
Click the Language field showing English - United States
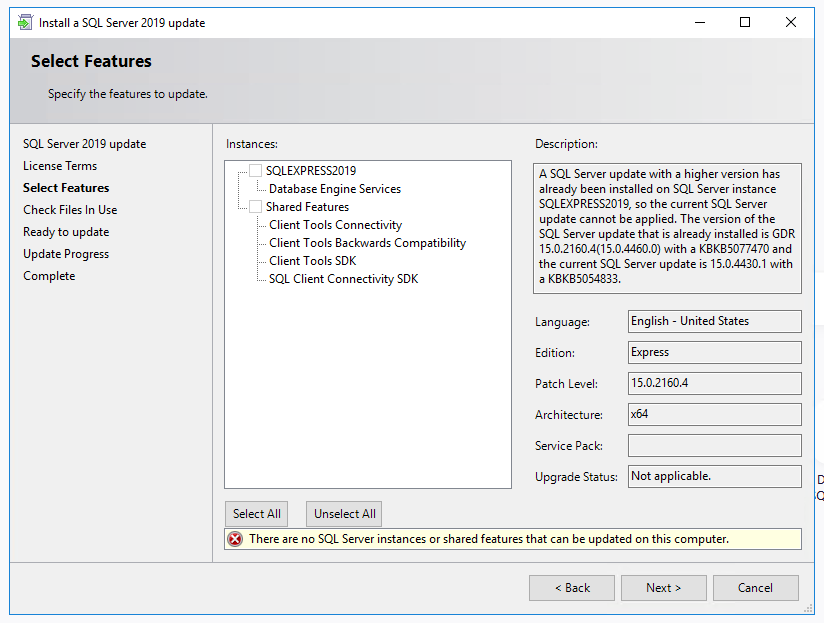(x=715, y=321)
